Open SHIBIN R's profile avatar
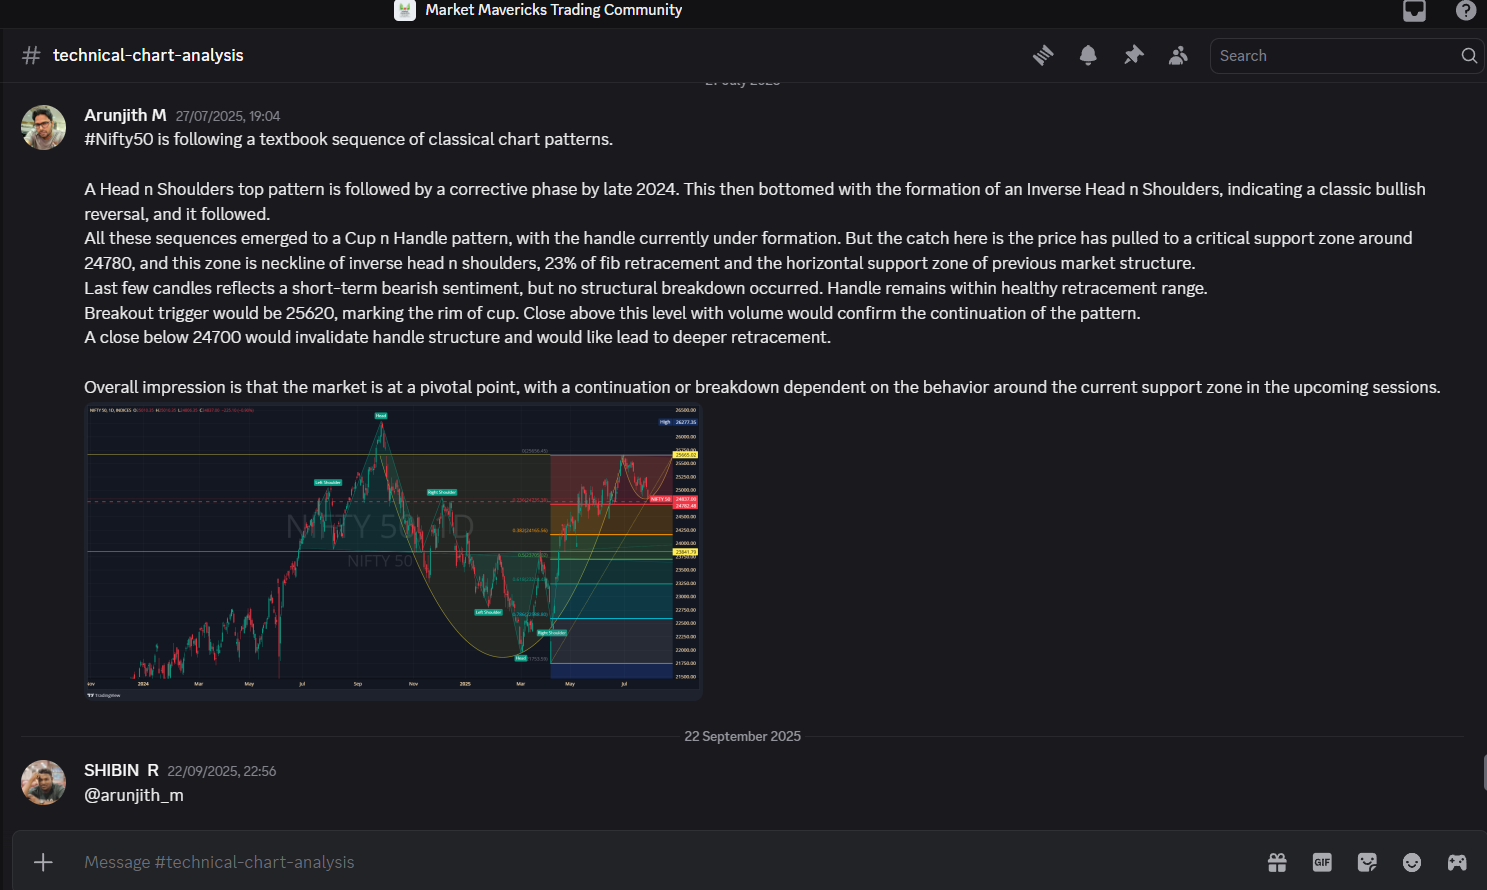 tap(43, 782)
